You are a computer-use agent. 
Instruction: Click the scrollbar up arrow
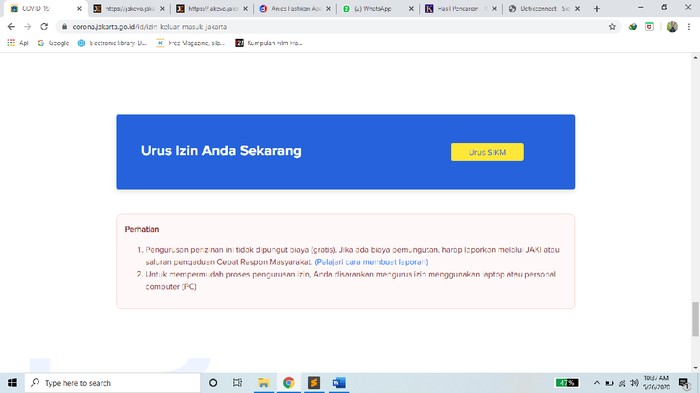pyautogui.click(x=695, y=58)
